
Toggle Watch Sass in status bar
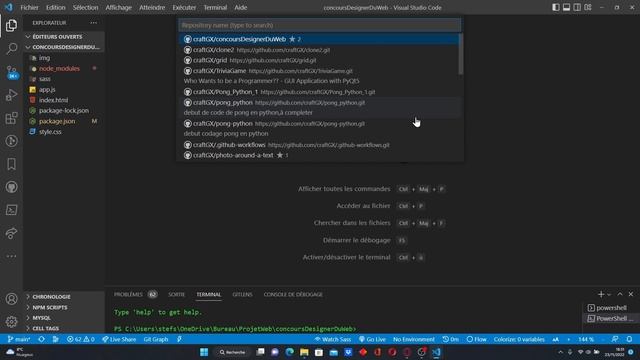[332, 339]
